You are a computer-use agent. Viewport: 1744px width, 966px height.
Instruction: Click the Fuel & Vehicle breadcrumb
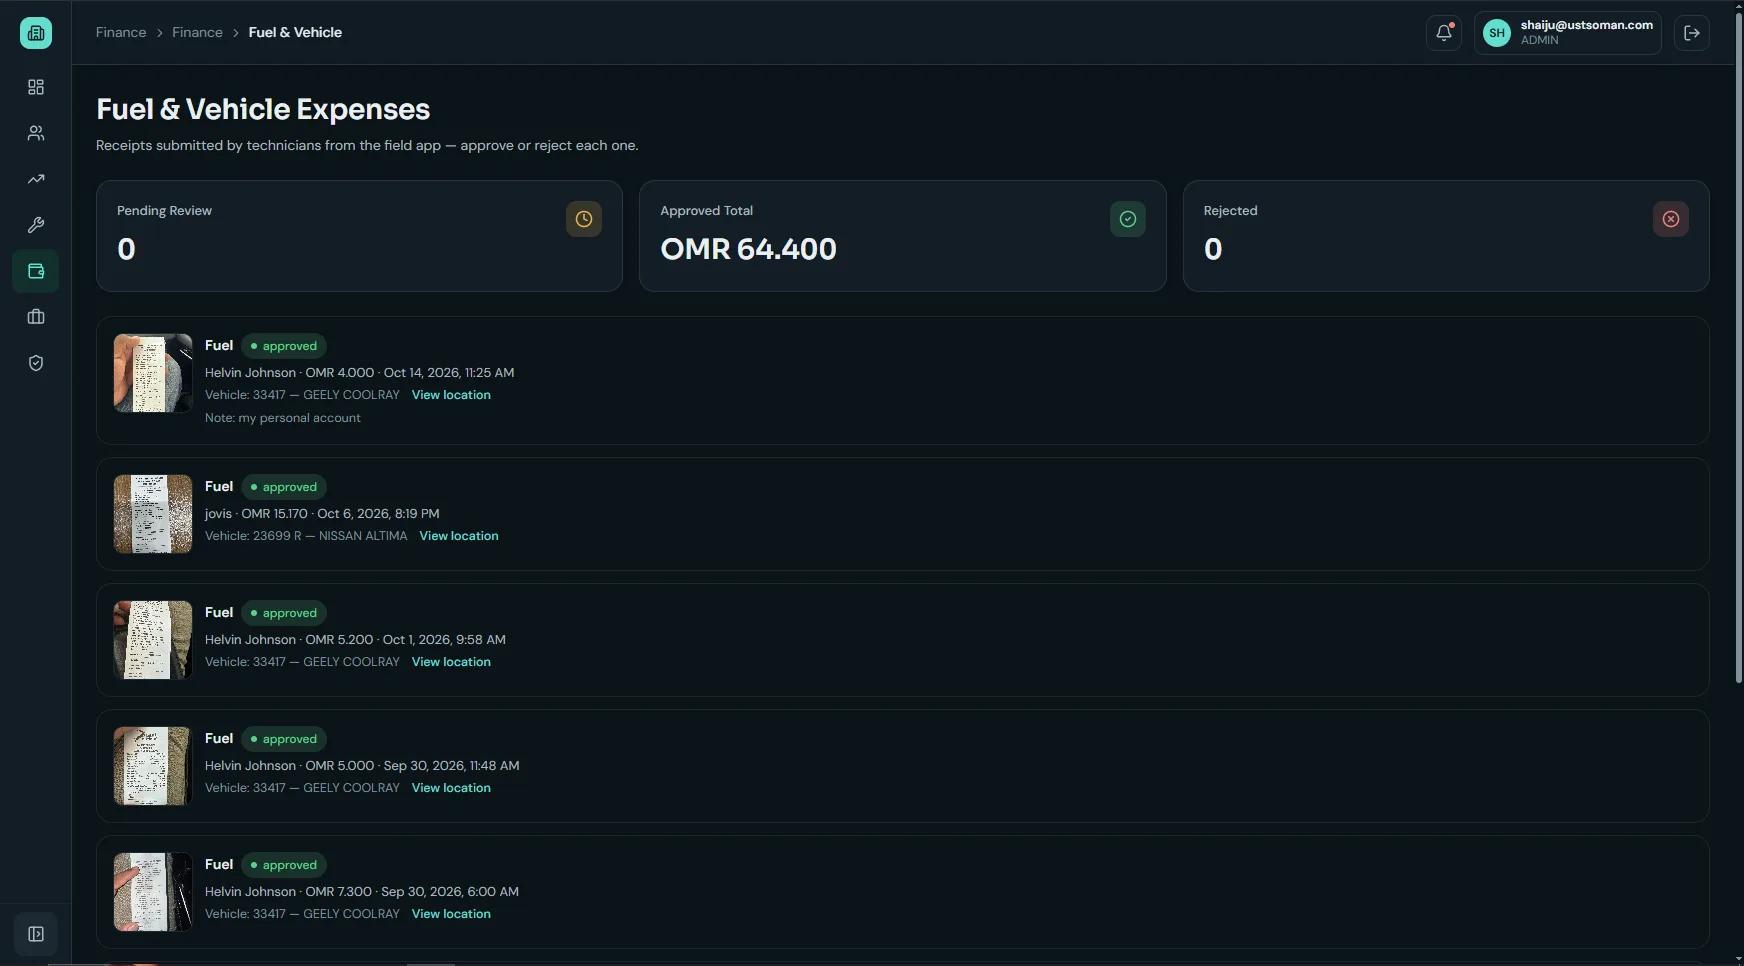295,32
